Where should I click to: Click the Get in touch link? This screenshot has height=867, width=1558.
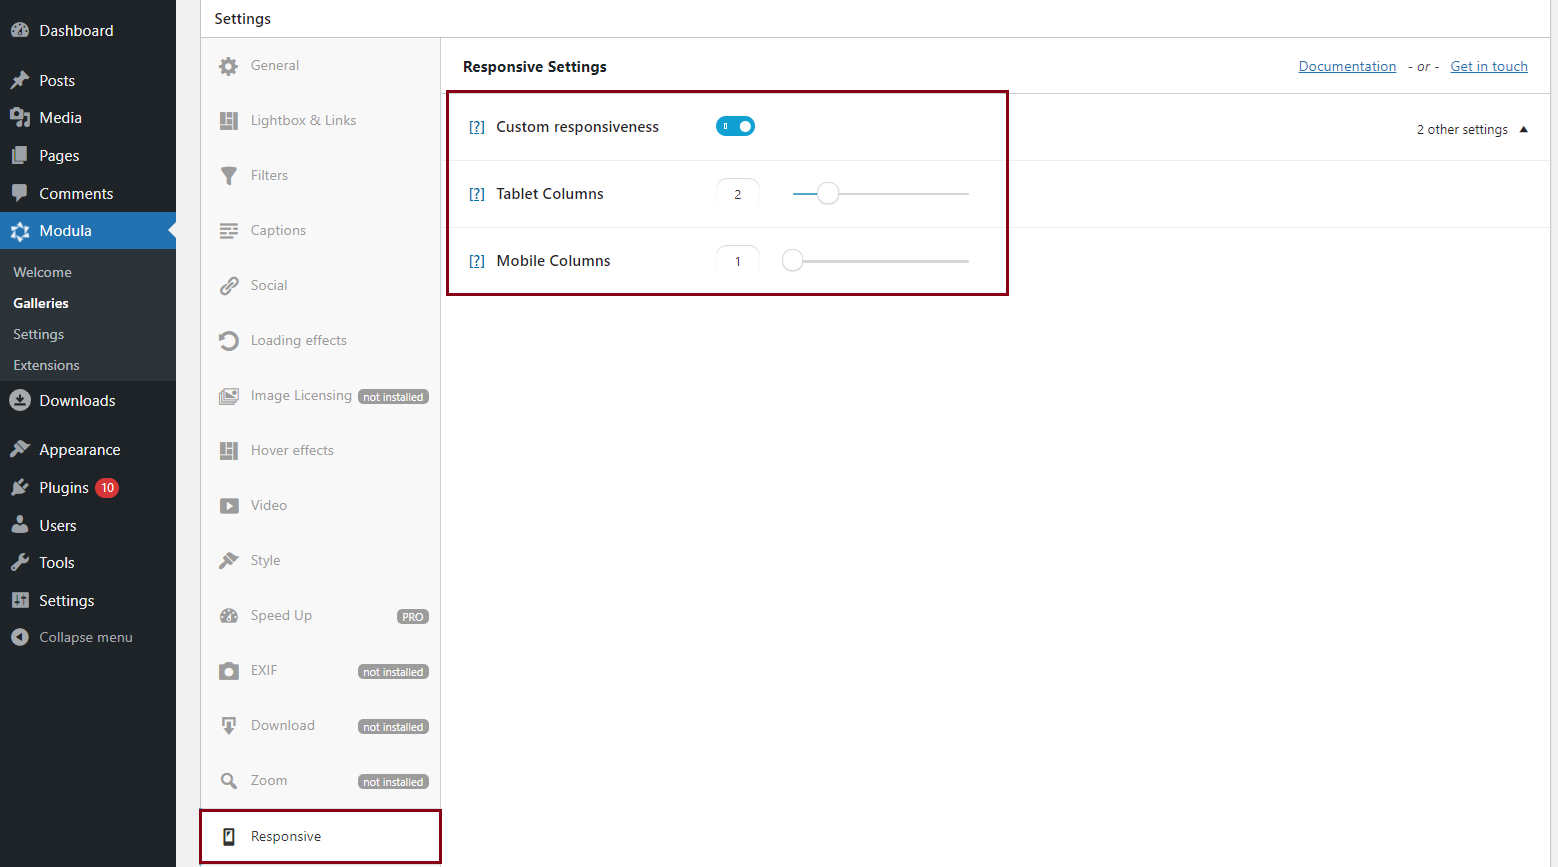tap(1489, 66)
